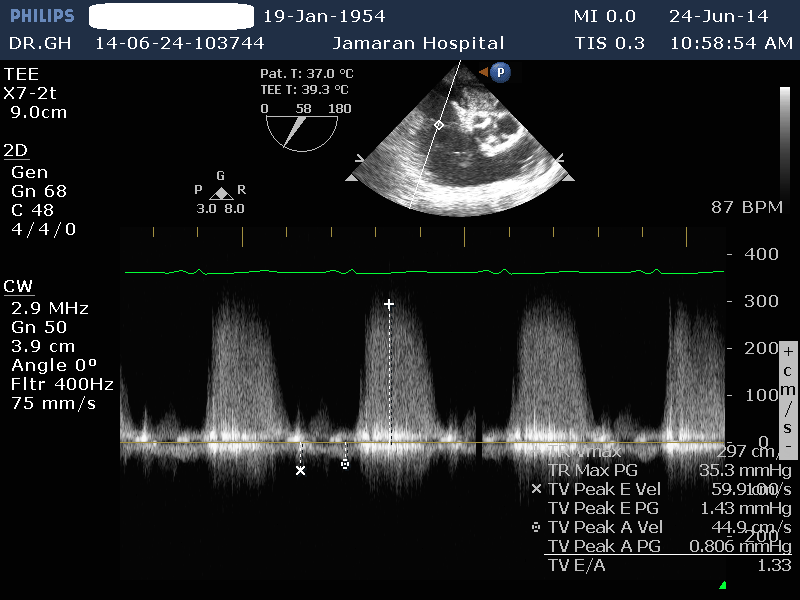Image resolution: width=800 pixels, height=600 pixels.
Task: Click the gray map G indicator icon
Action: tap(221, 192)
